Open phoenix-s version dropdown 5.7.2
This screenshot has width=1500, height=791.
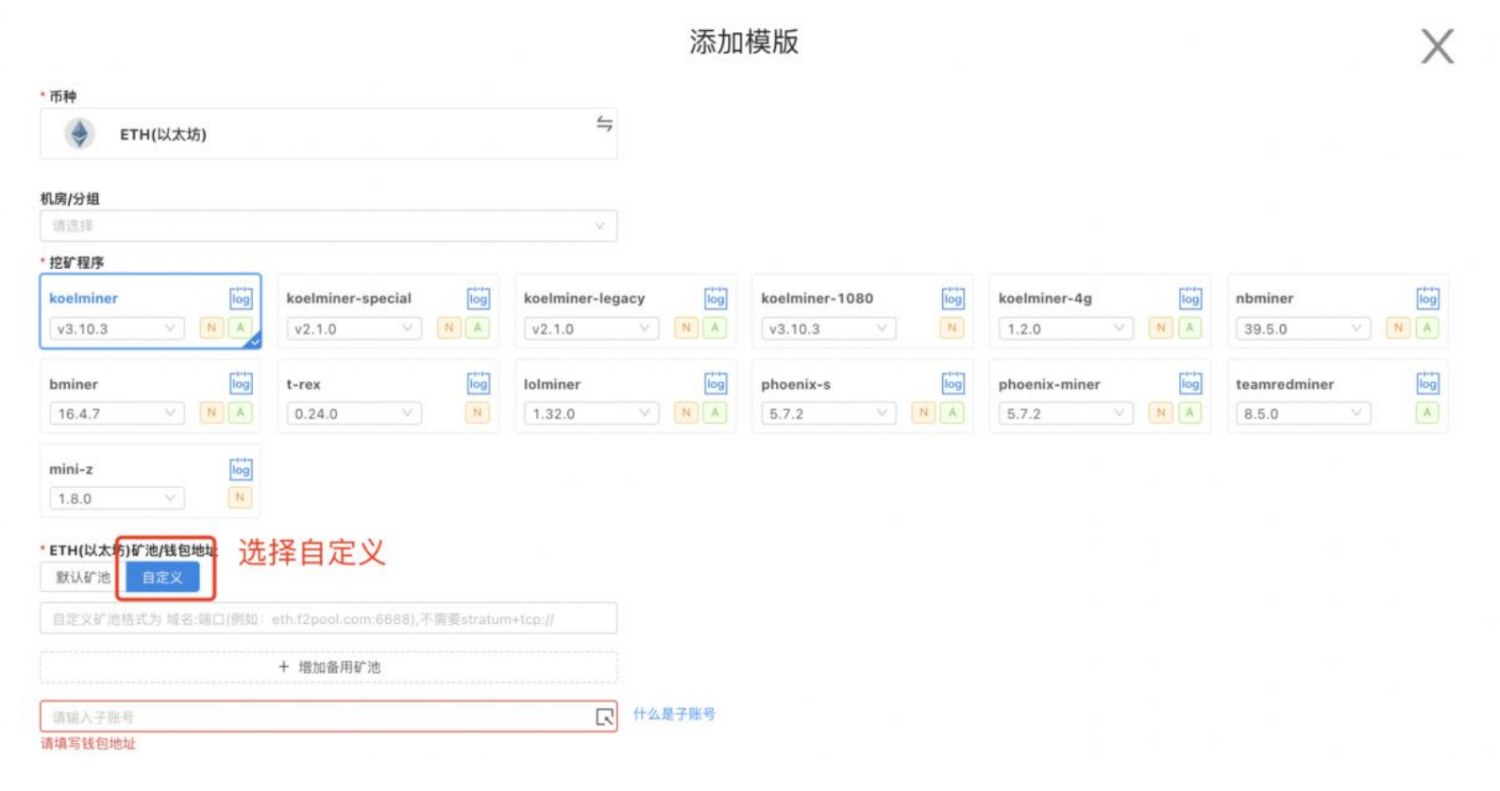click(x=828, y=412)
